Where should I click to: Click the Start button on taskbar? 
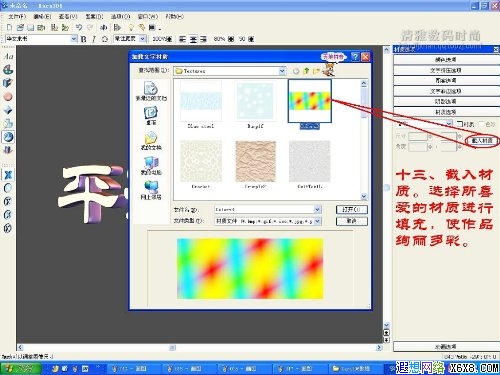tap(21, 368)
